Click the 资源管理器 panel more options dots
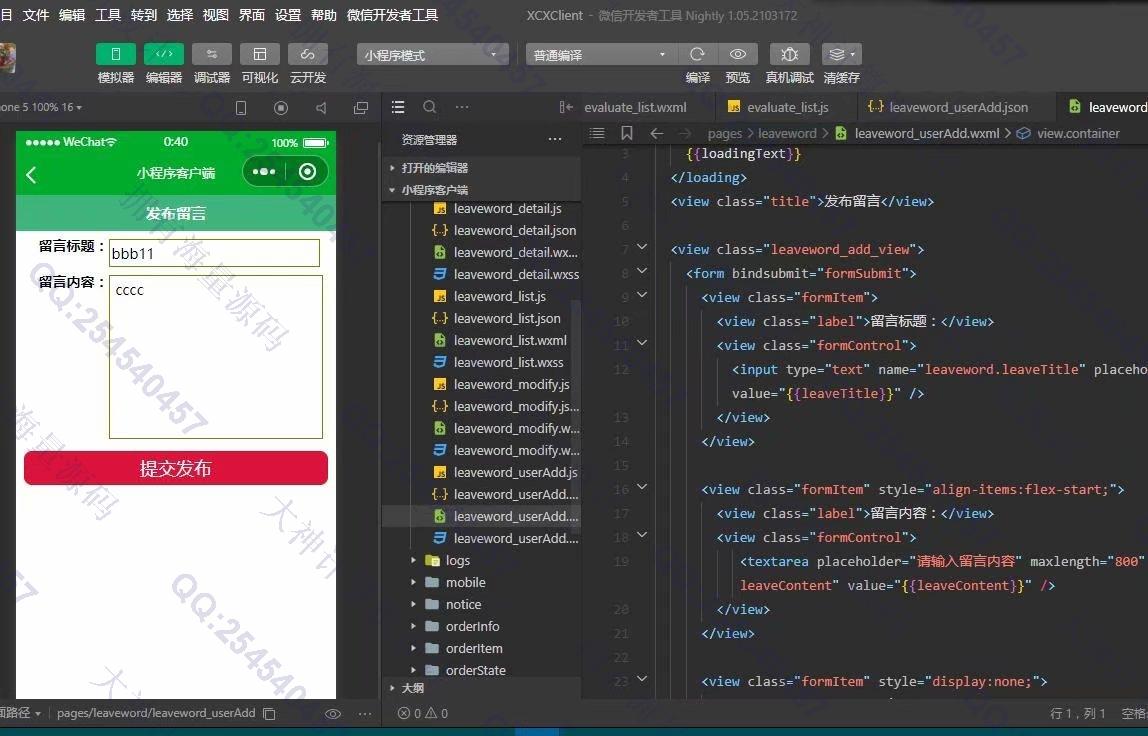The width and height of the screenshot is (1148, 736). point(555,139)
